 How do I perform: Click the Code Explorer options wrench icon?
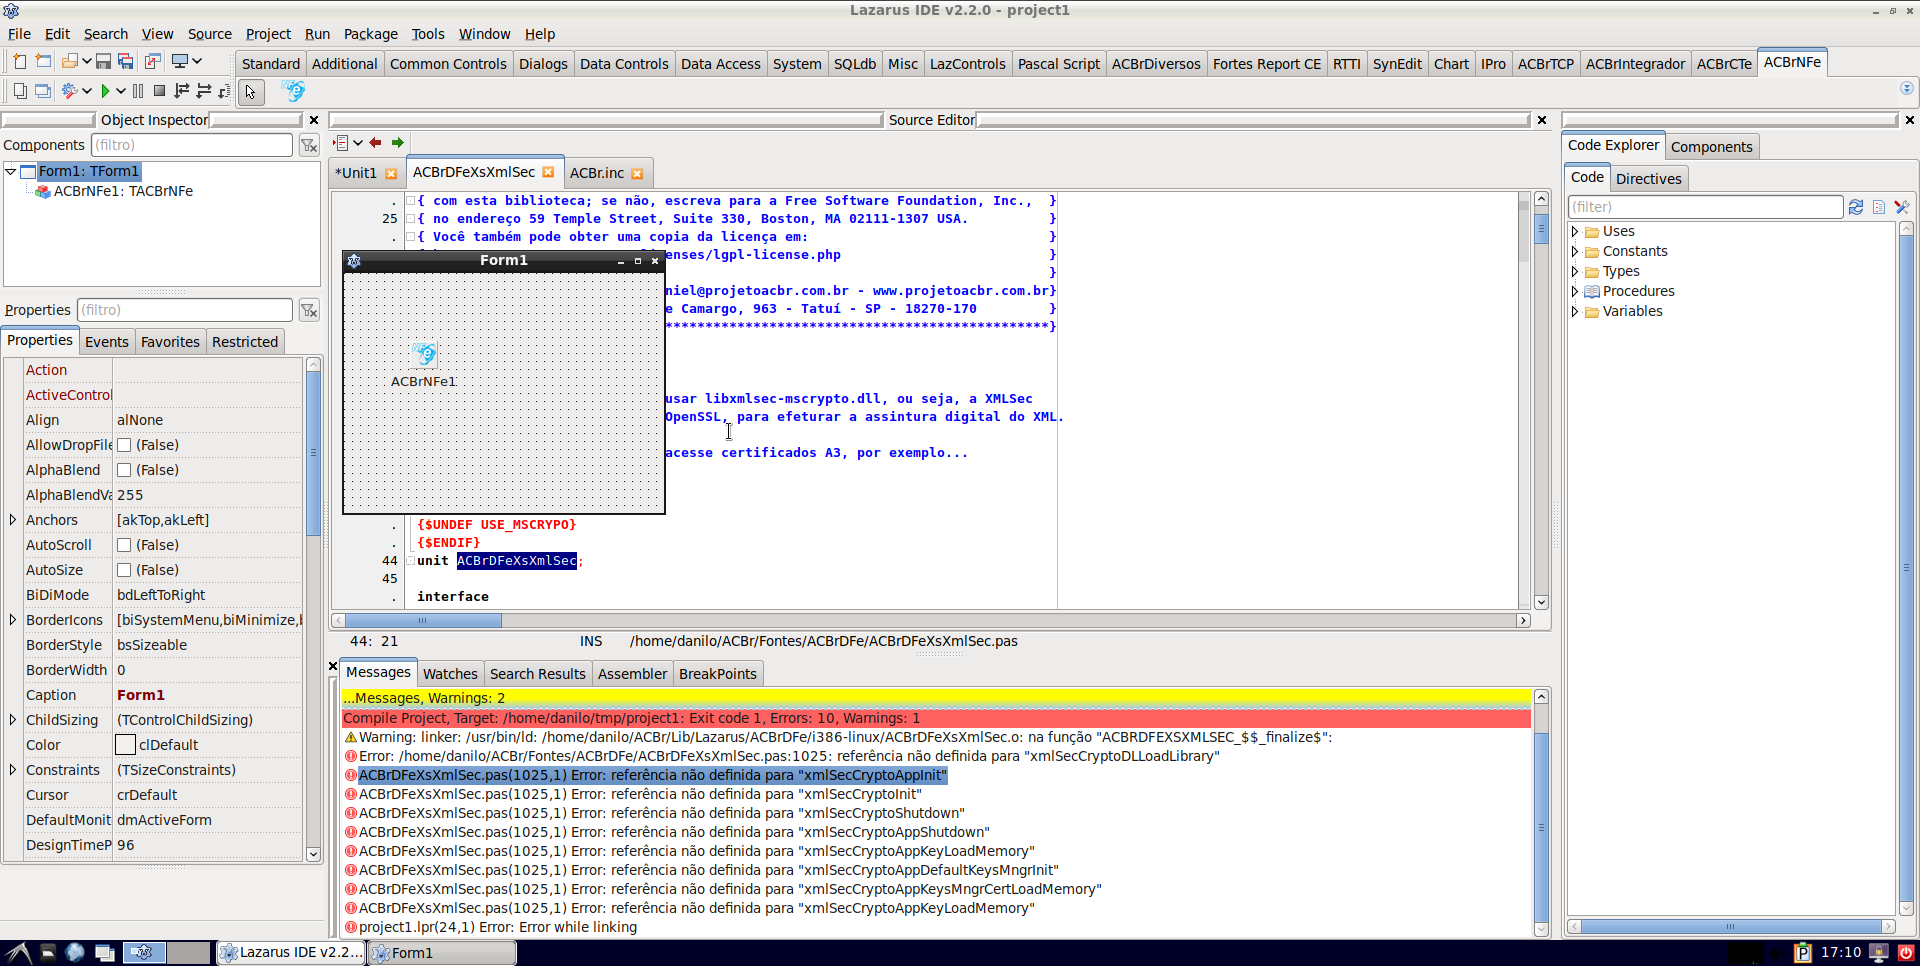click(x=1902, y=207)
